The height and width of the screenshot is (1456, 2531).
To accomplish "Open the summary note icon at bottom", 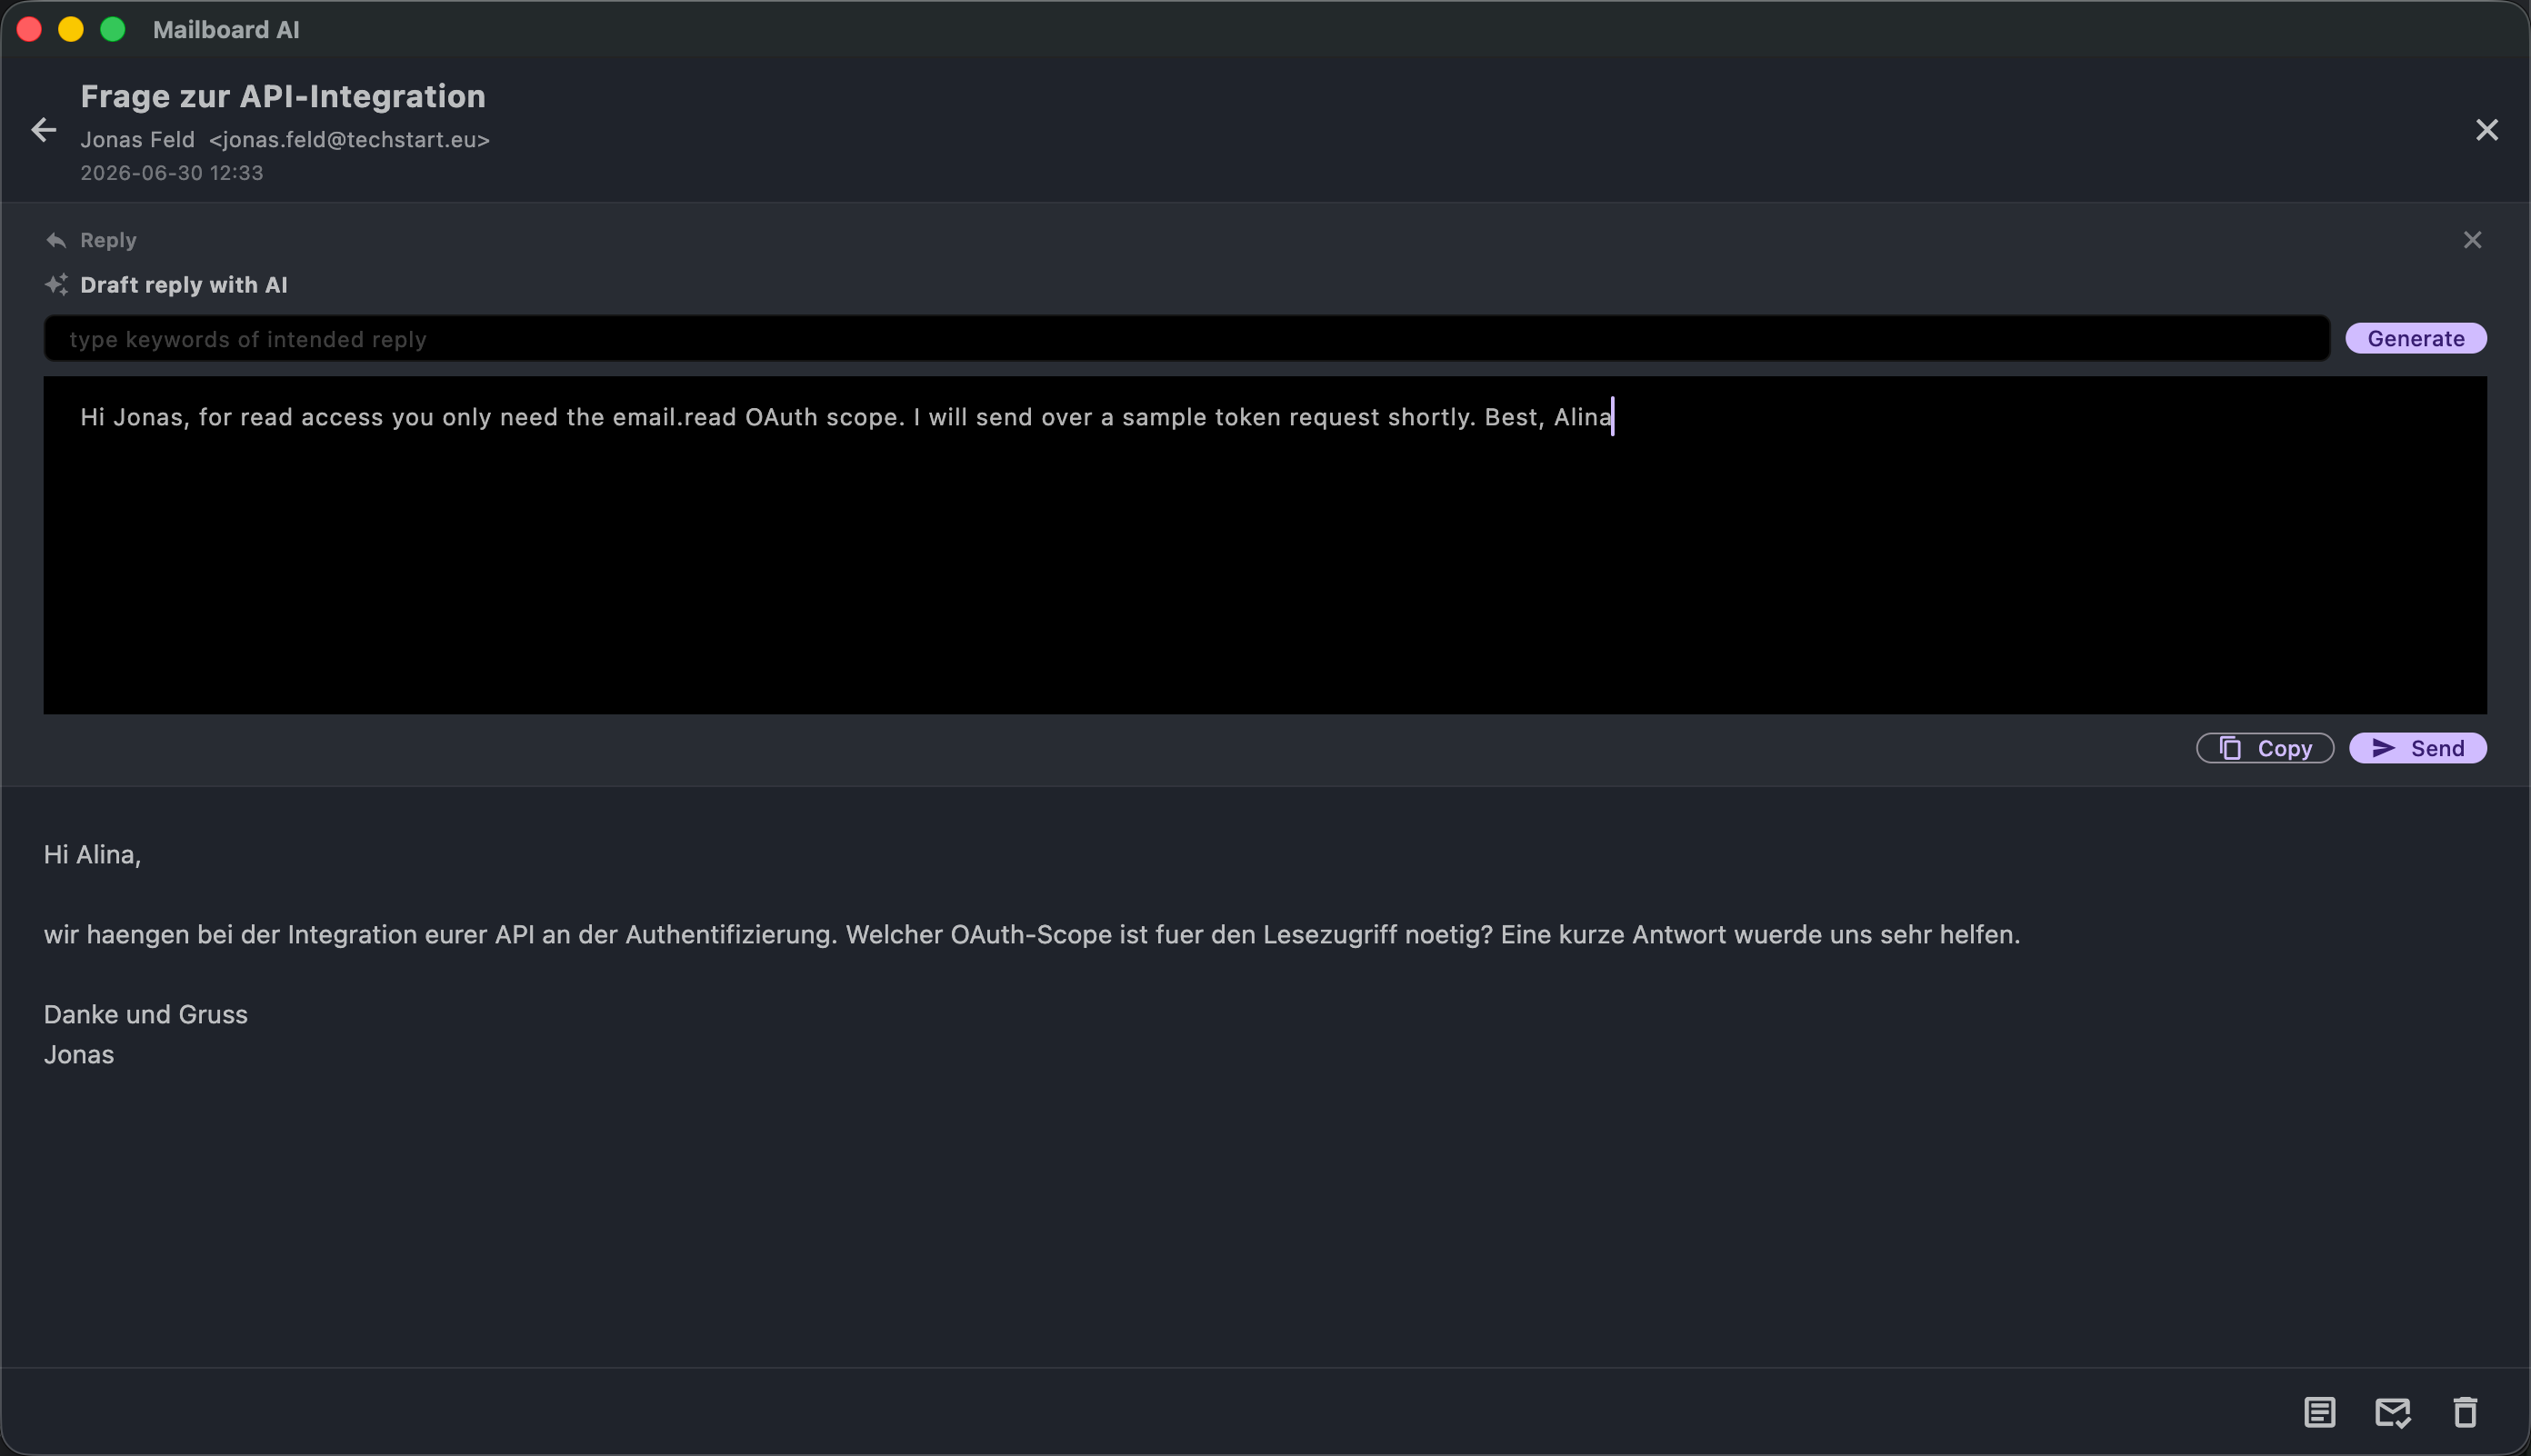I will tap(2319, 1412).
